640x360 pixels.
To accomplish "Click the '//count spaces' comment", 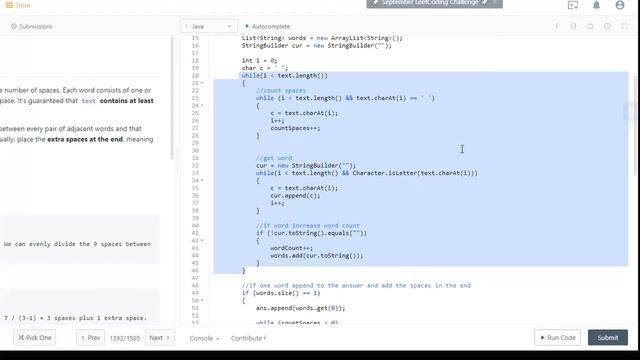I will [281, 91].
